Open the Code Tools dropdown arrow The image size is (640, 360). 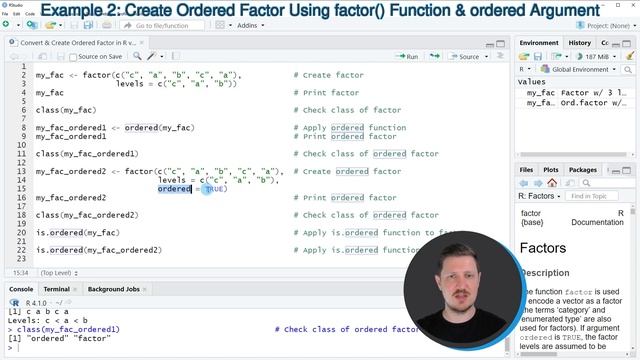tap(162, 56)
